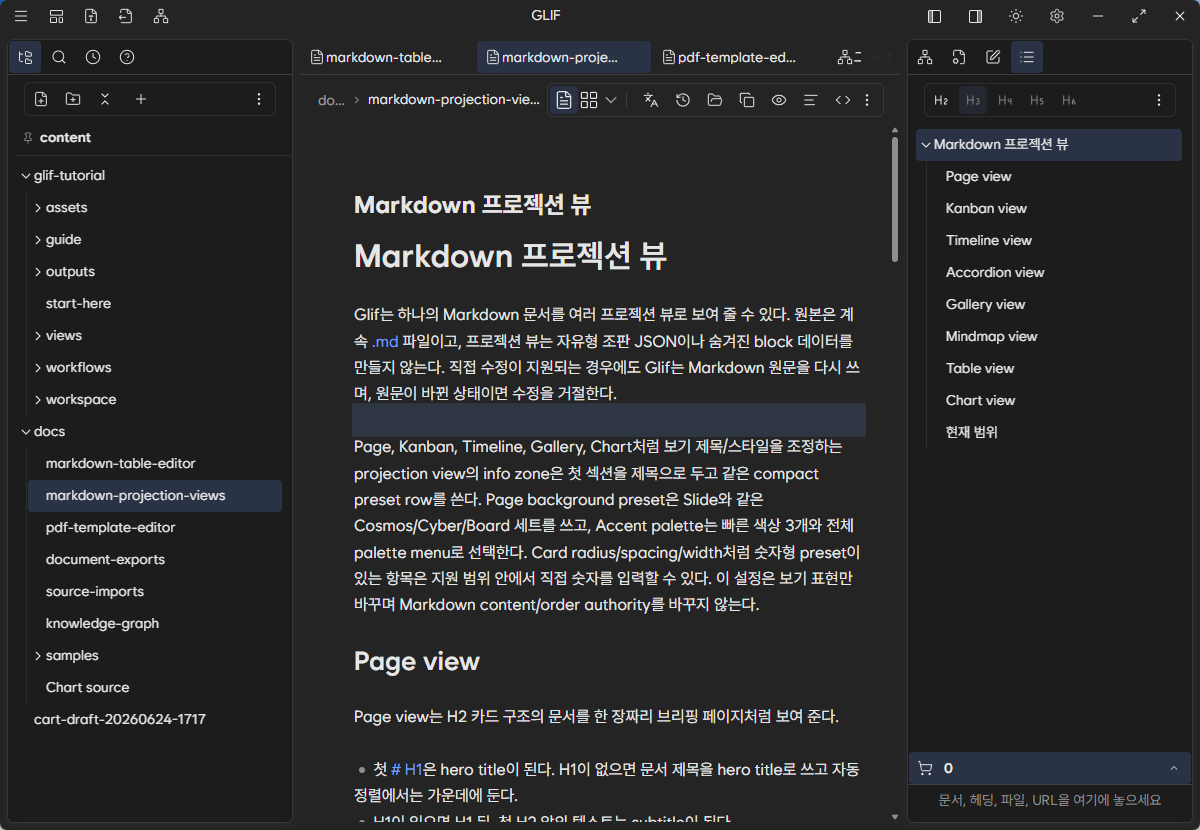
Task: Expand the views folder
Action: [x=38, y=335]
